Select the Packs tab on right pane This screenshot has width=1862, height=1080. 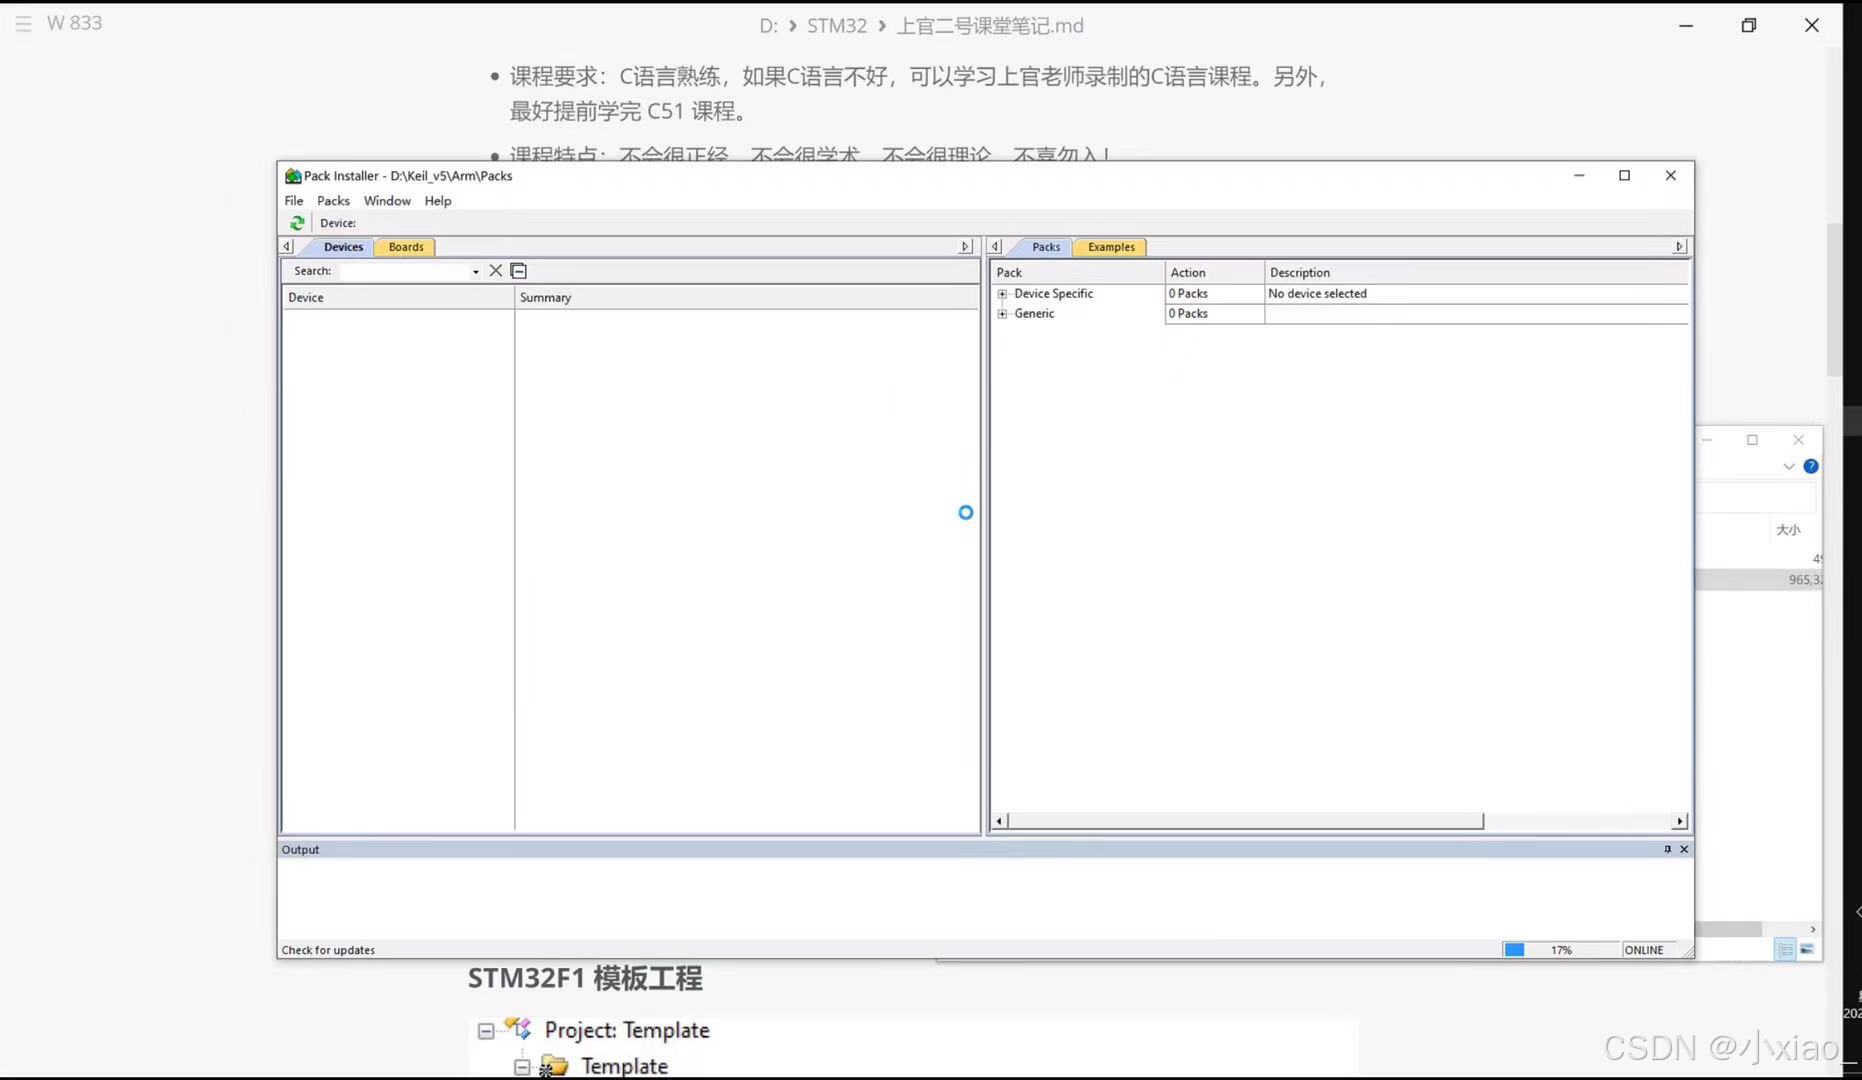coord(1044,246)
